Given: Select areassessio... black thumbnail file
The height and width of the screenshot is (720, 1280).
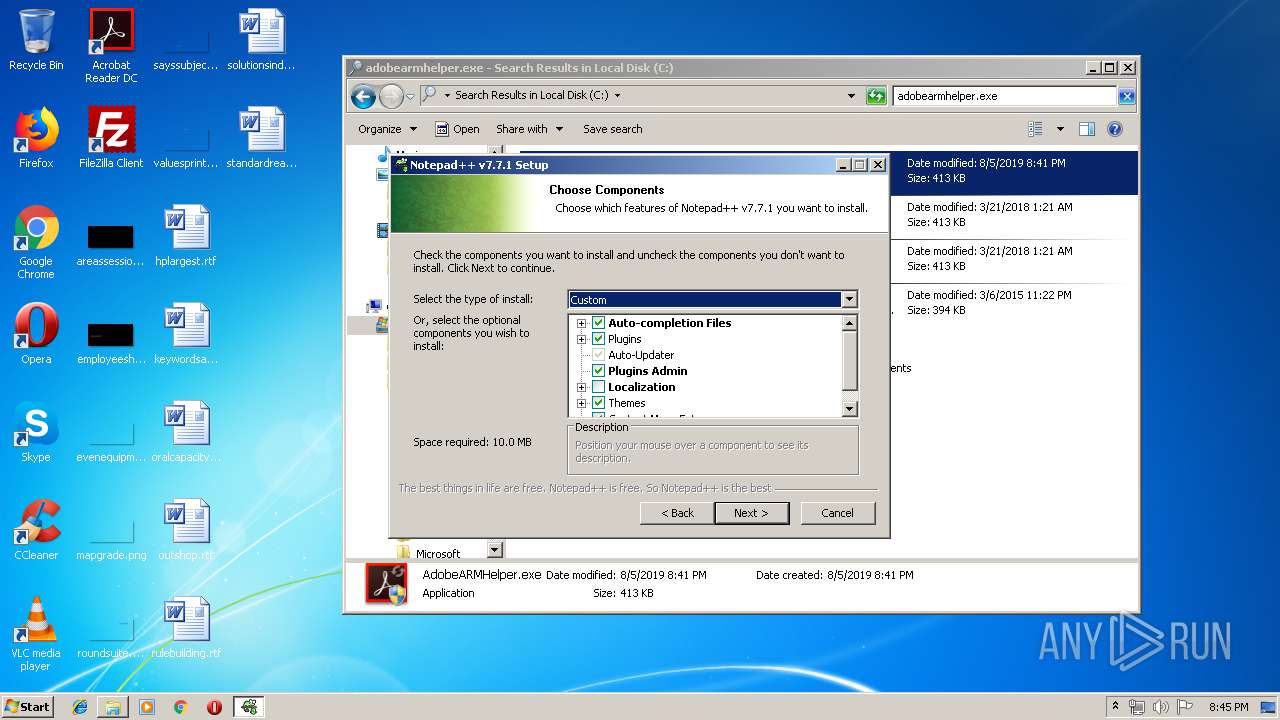Looking at the screenshot, I should coord(111,243).
